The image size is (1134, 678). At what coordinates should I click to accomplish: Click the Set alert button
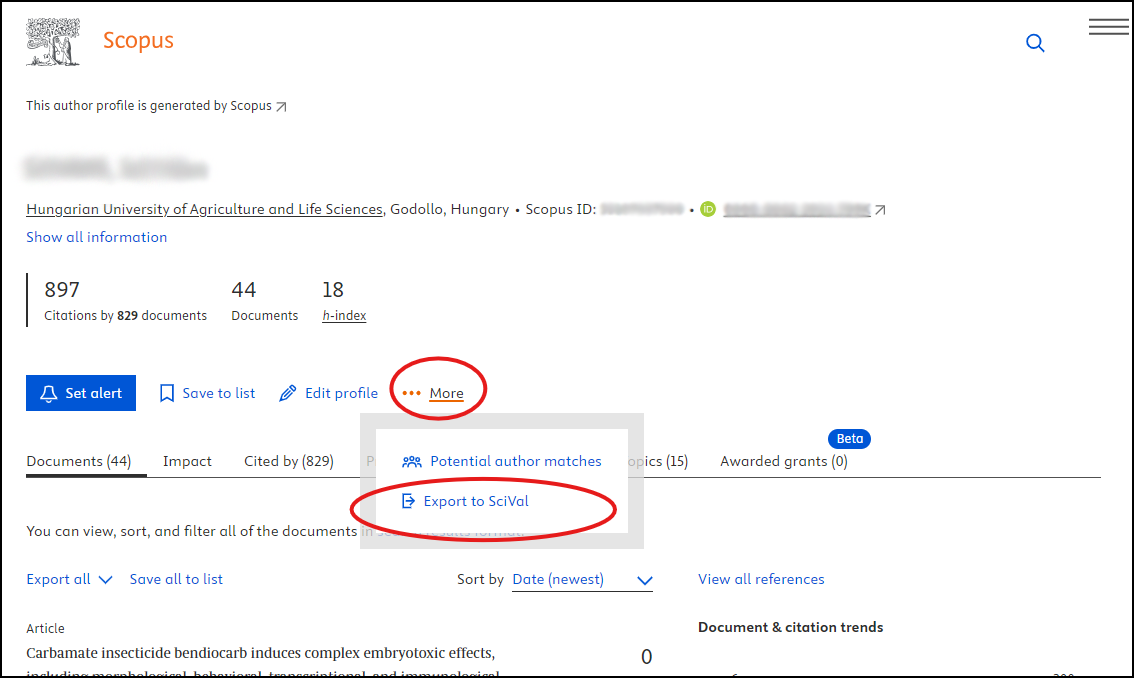point(81,393)
